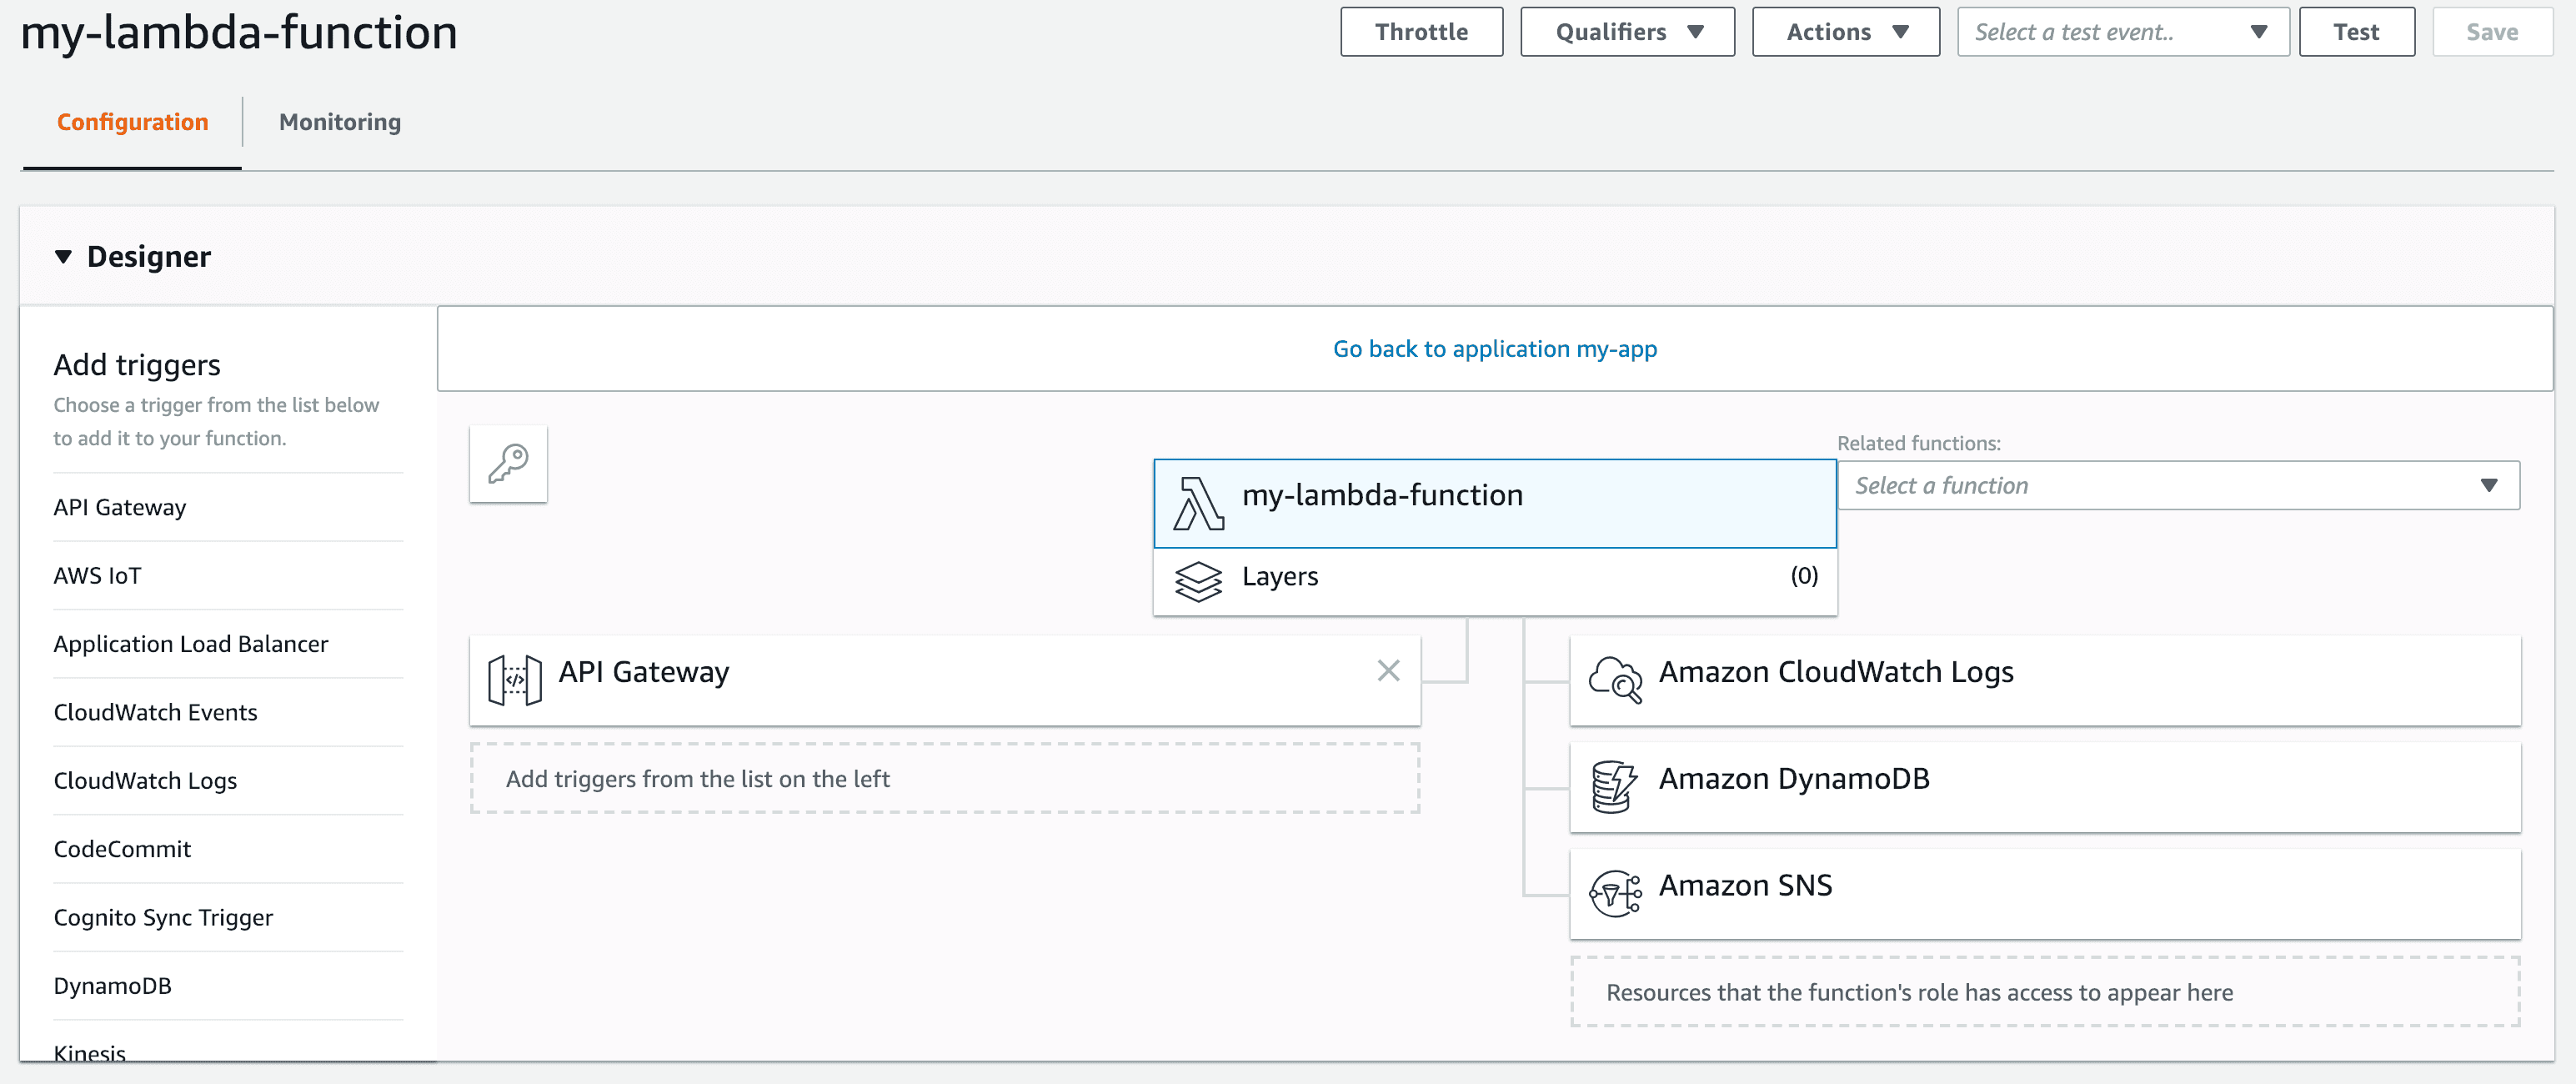Add CloudWatch Events trigger from list

click(155, 712)
